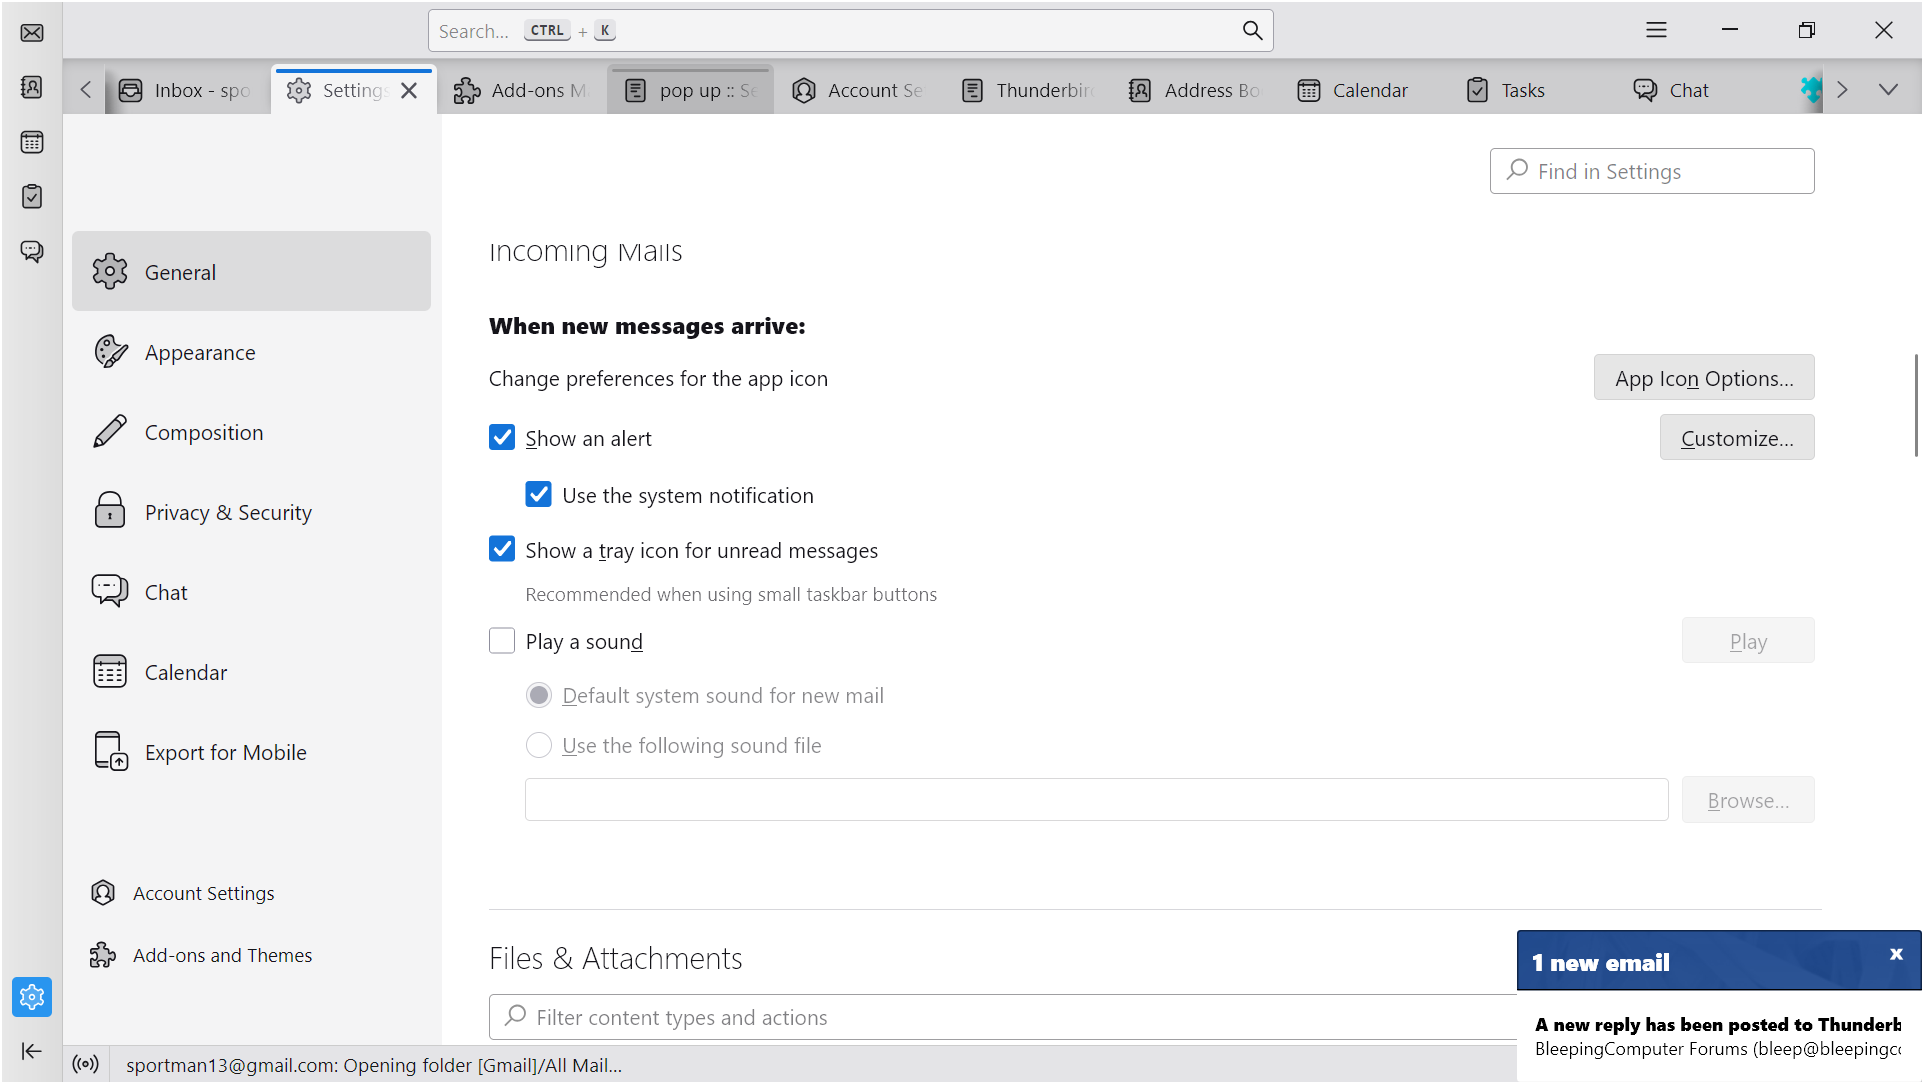Expand the list all tabs dropdown
Screen dimensions: 1924x1084
(1887, 90)
